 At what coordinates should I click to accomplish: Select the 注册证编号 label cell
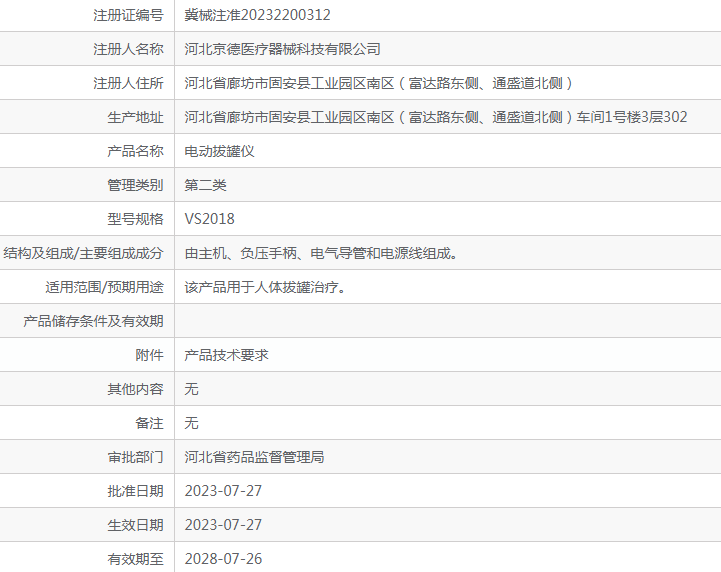[x=128, y=15]
